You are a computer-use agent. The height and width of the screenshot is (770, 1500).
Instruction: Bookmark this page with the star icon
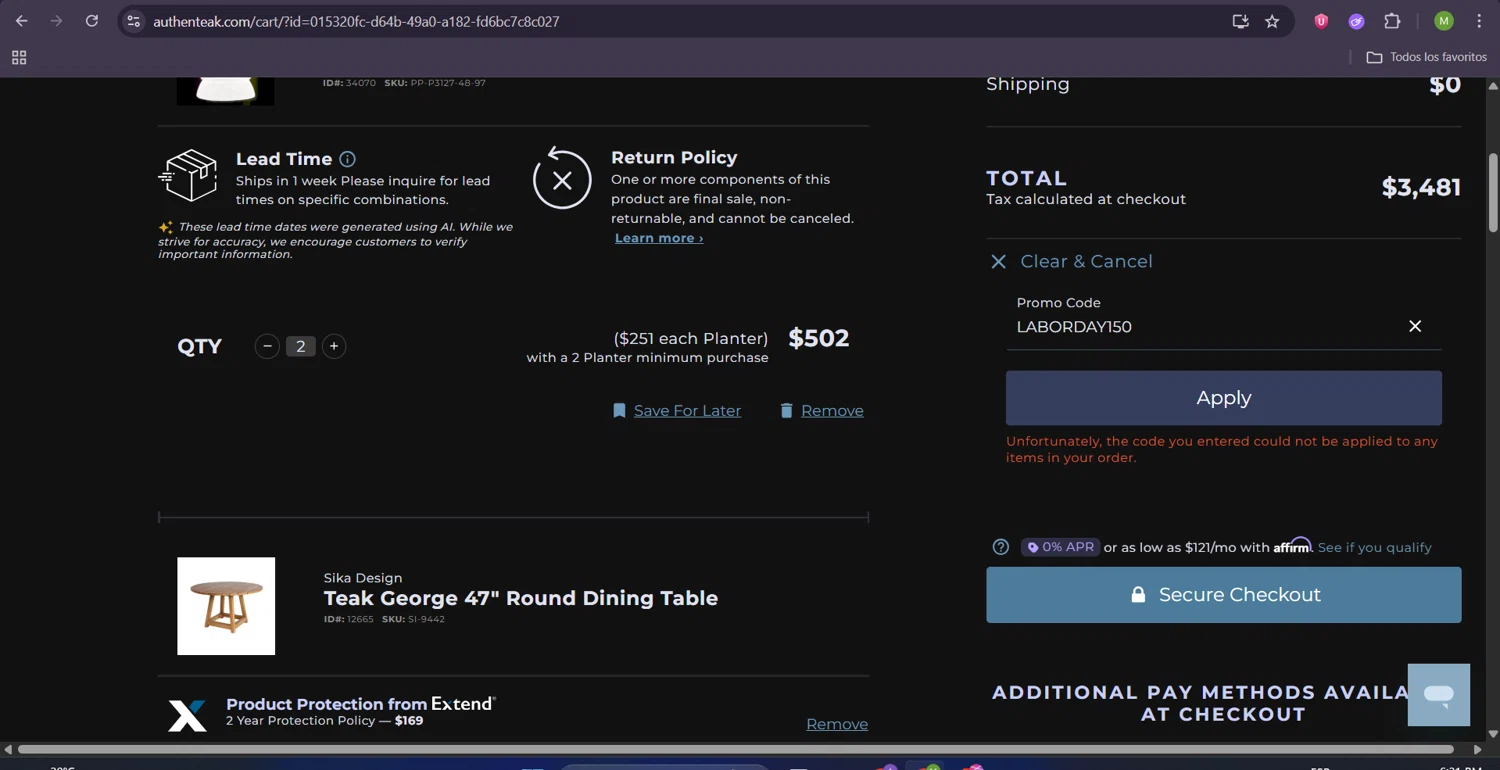point(1272,21)
